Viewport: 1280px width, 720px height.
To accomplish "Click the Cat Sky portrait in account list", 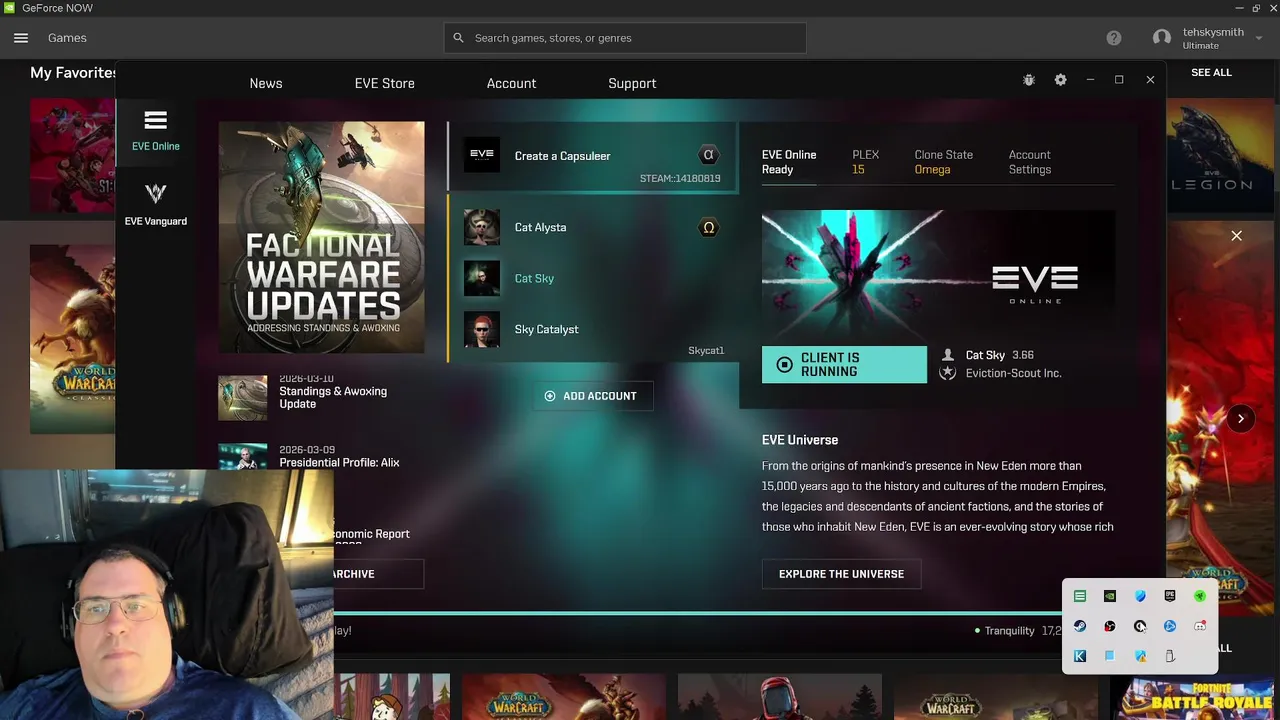I will pyautogui.click(x=481, y=278).
